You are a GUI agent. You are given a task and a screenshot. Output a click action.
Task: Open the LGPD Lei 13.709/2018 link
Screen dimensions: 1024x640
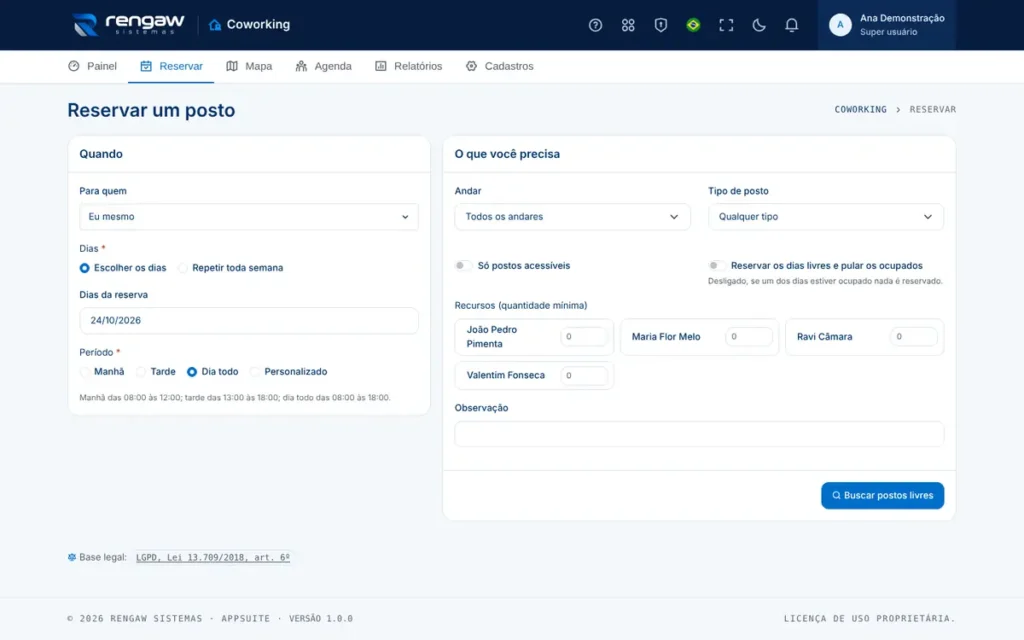coord(213,557)
